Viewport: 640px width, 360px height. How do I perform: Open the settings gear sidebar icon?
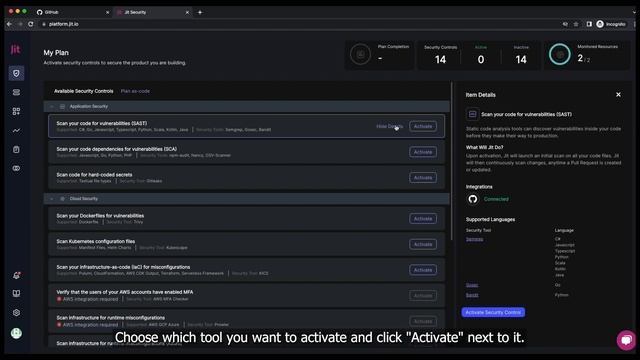[16, 313]
